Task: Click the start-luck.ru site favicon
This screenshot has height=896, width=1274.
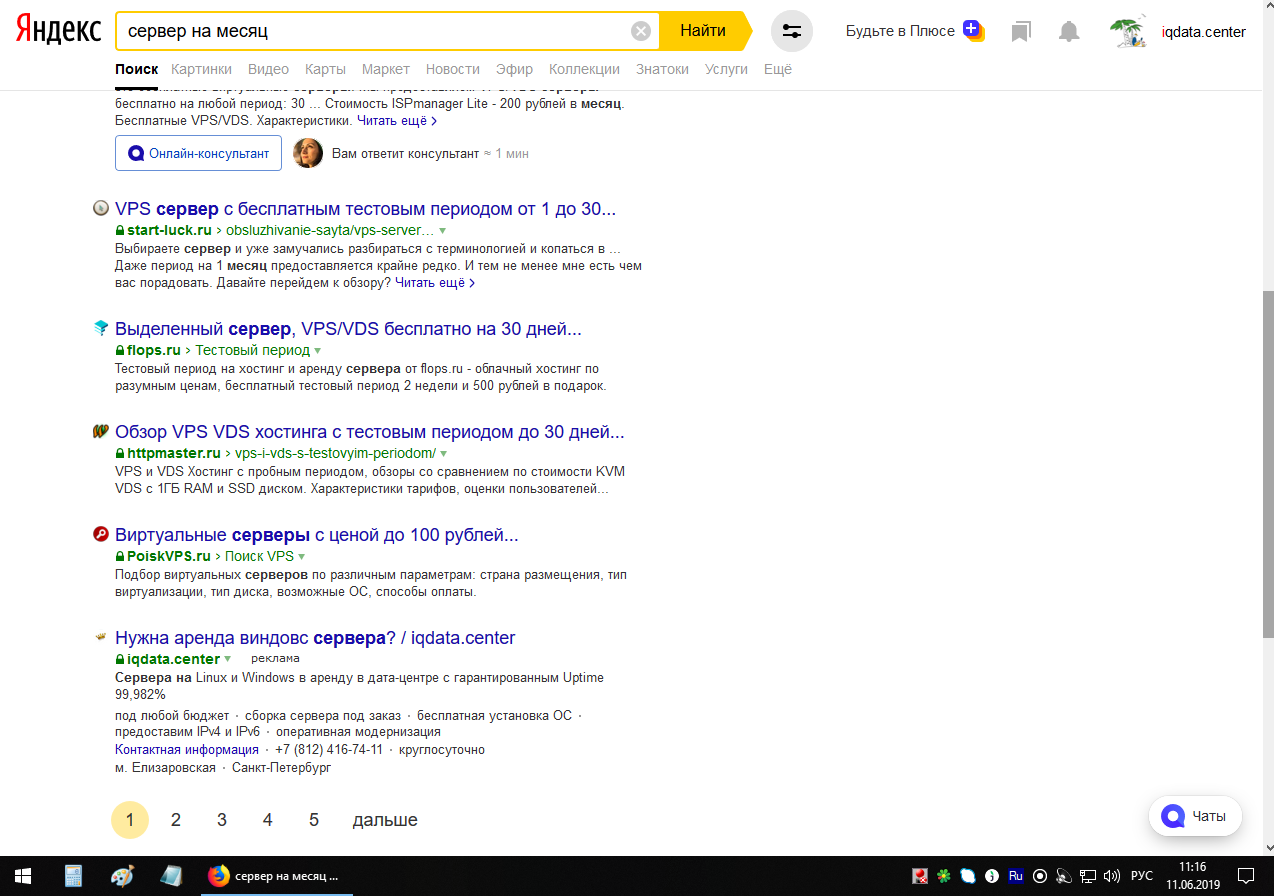Action: click(x=100, y=208)
